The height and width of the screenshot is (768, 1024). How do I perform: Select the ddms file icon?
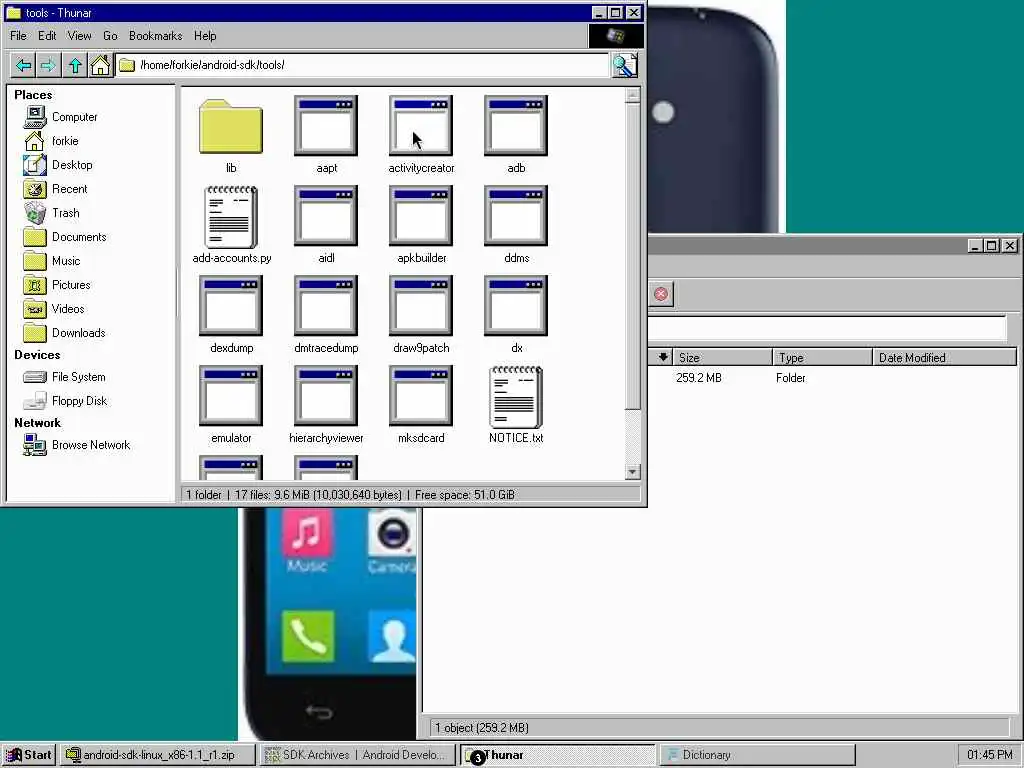coord(516,216)
